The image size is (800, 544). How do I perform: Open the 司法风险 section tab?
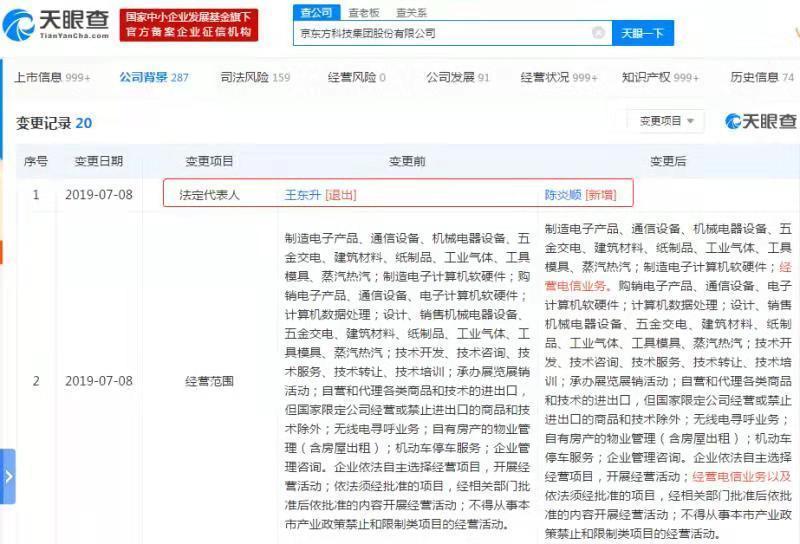pos(255,78)
